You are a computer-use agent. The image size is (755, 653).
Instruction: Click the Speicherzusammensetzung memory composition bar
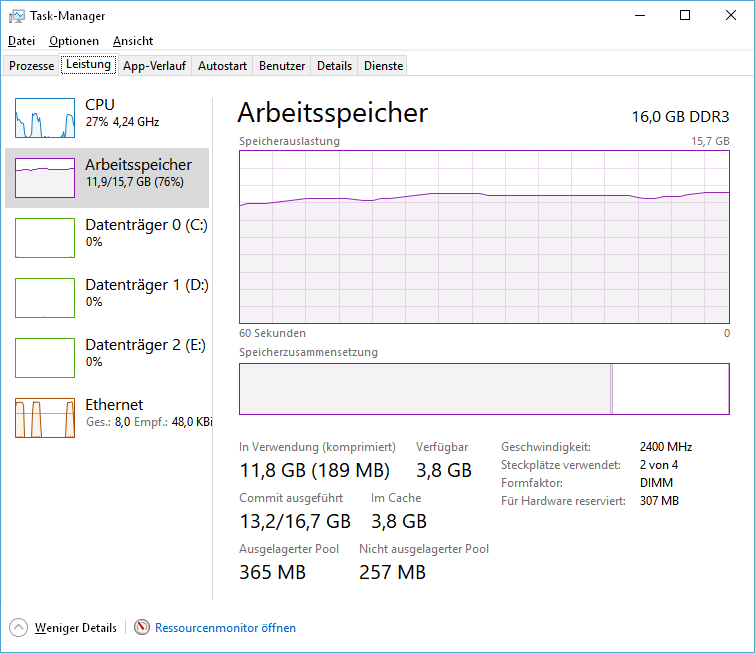pyautogui.click(x=484, y=389)
